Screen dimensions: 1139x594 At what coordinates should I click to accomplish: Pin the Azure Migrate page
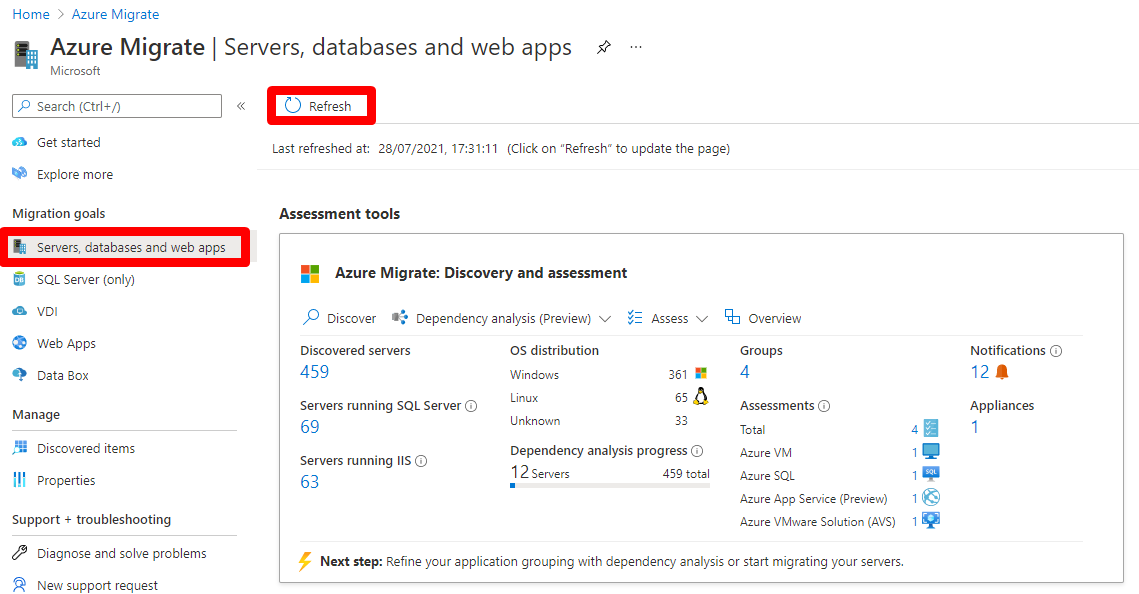pos(603,47)
